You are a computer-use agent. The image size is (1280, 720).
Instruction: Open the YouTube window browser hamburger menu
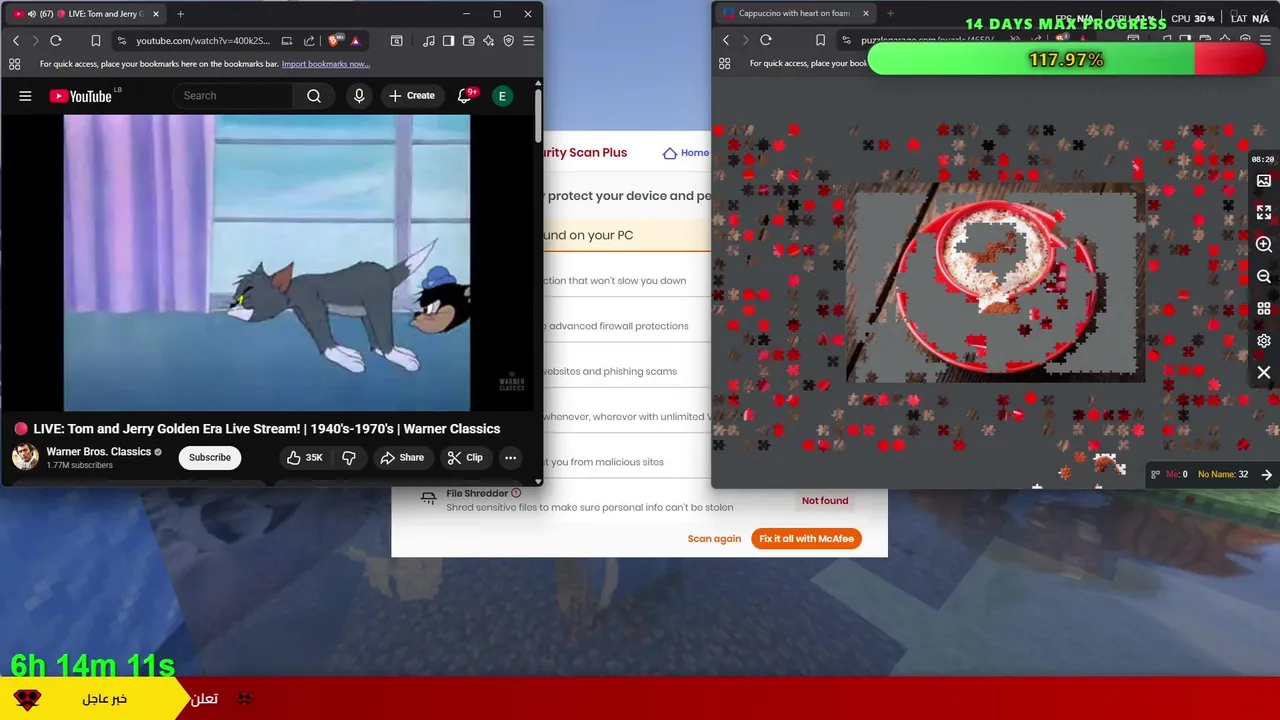point(529,41)
